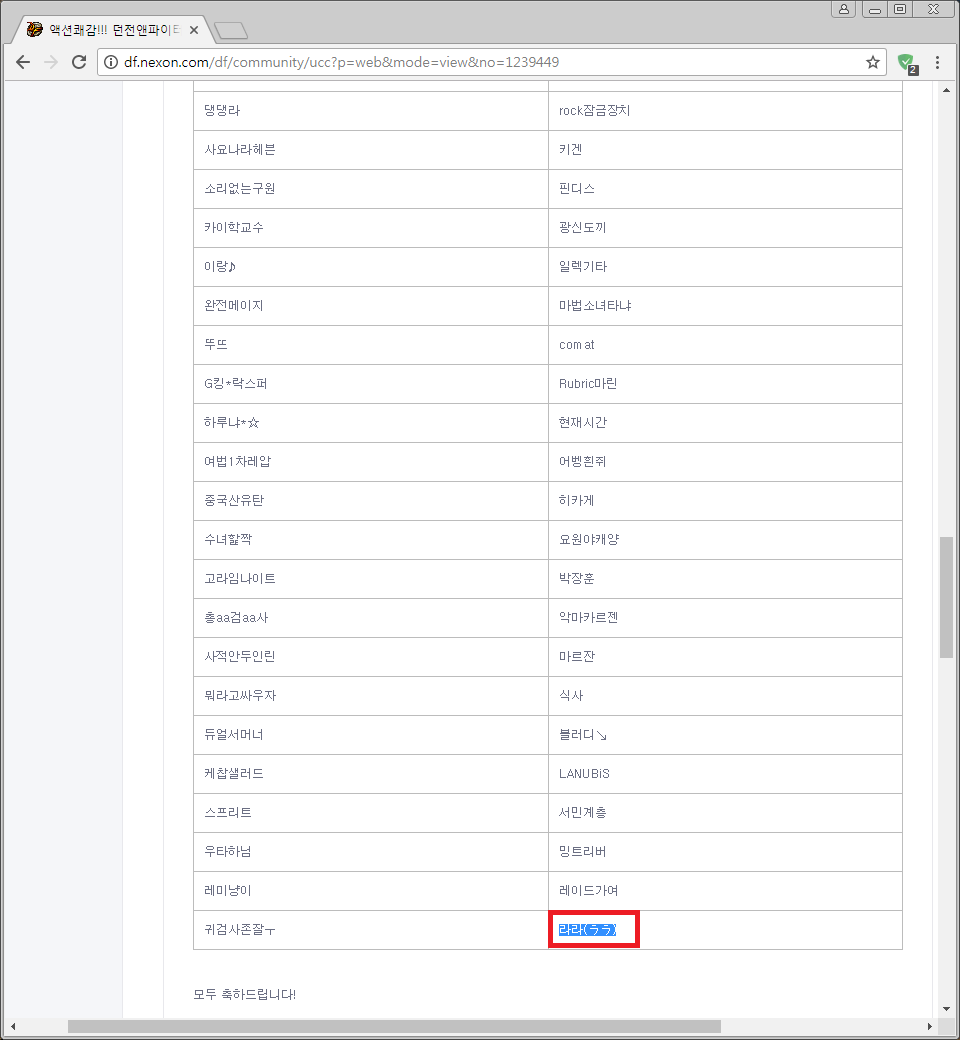Viewport: 960px width, 1040px height.
Task: Open a new tab button
Action: point(231,31)
